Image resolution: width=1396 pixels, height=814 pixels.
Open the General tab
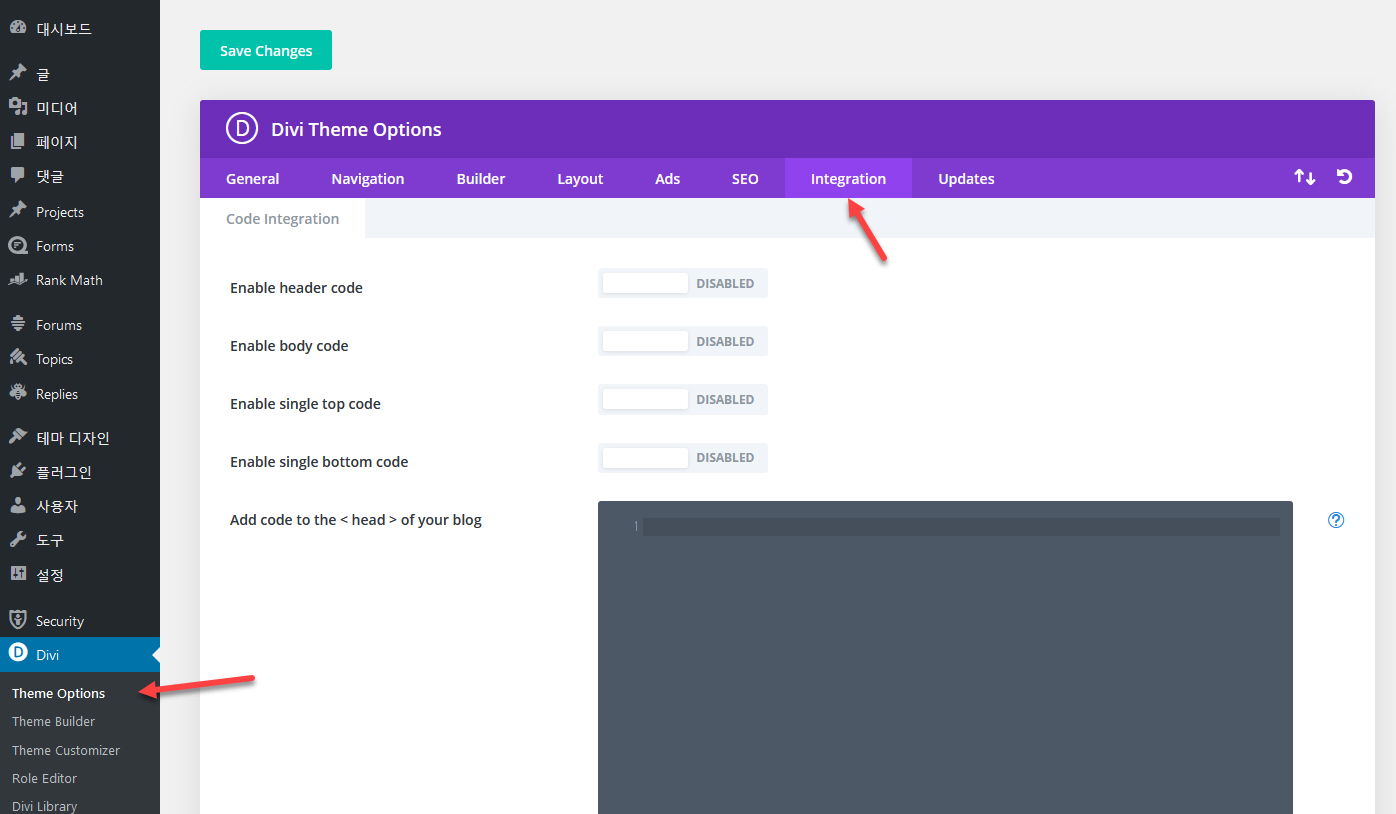coord(252,178)
